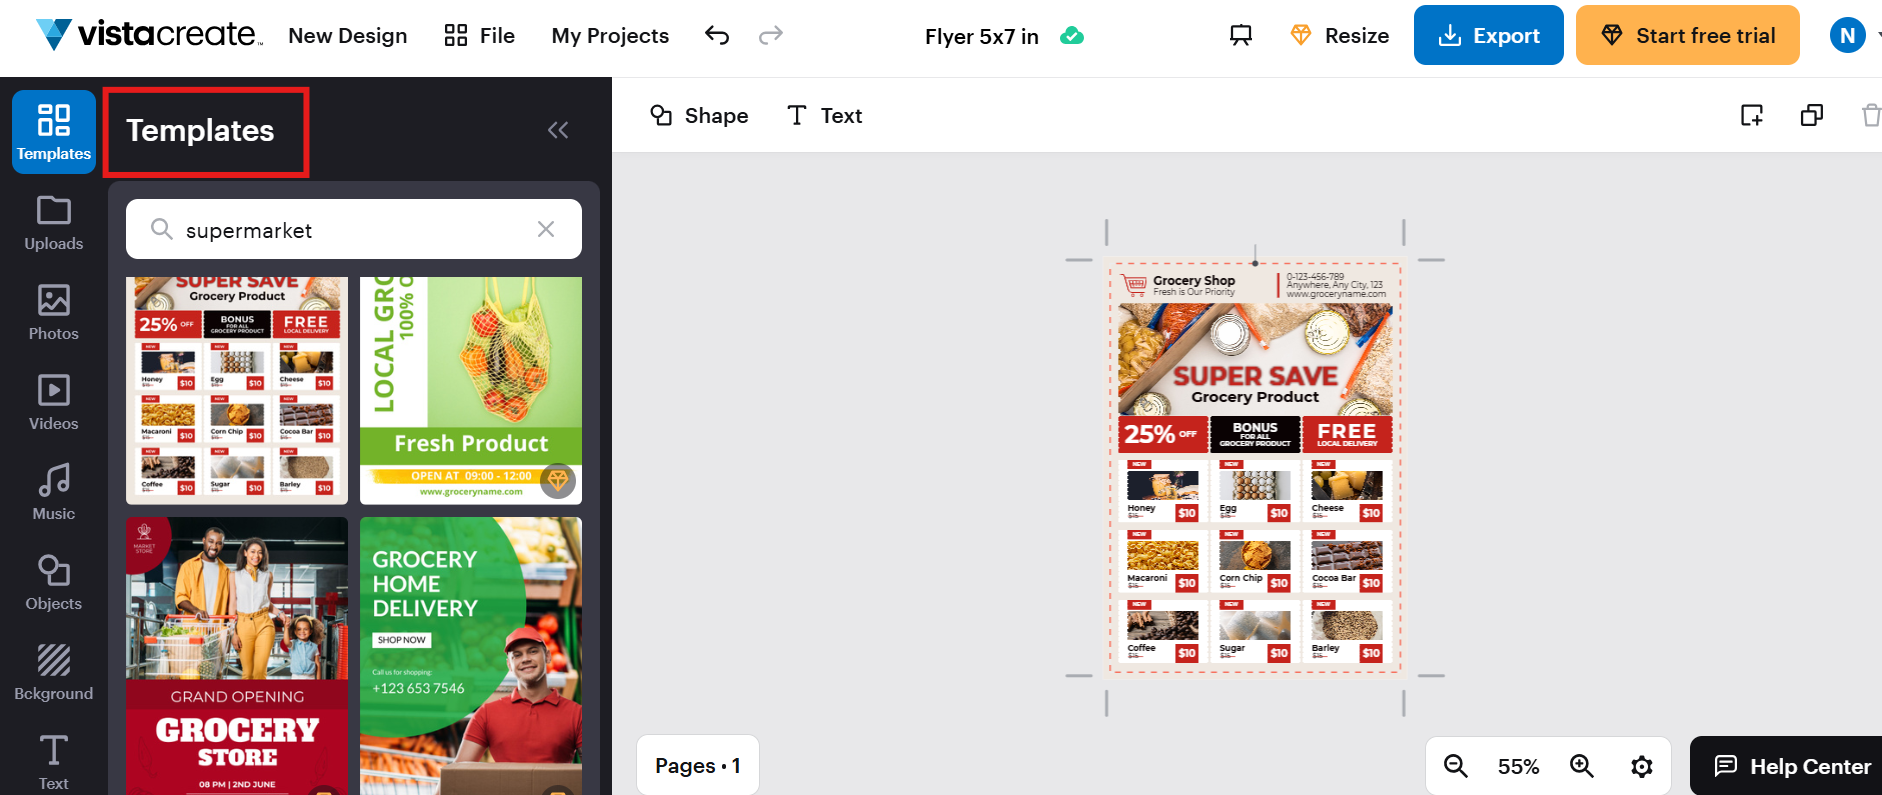Clear the supermarket search text
The image size is (1882, 795).
pos(546,229)
